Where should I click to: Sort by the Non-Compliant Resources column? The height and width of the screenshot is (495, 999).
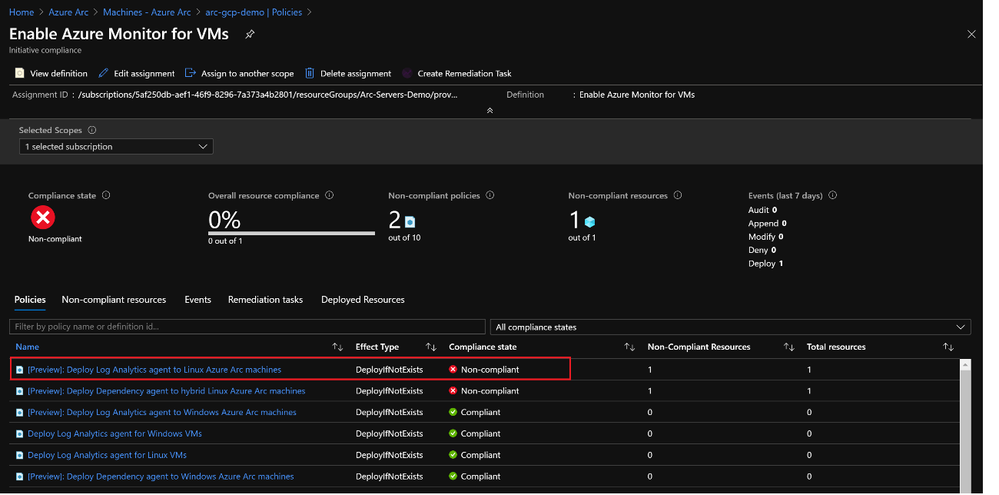click(789, 347)
